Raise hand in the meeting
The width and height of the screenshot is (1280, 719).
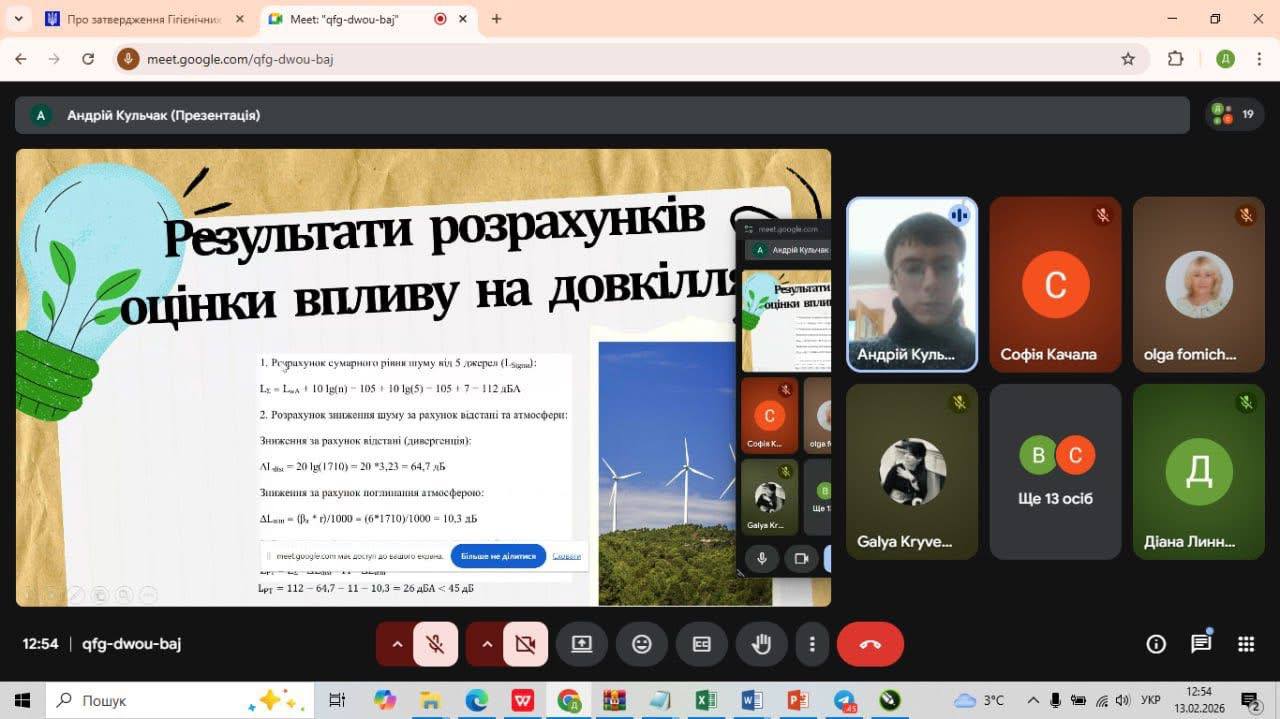tap(762, 644)
